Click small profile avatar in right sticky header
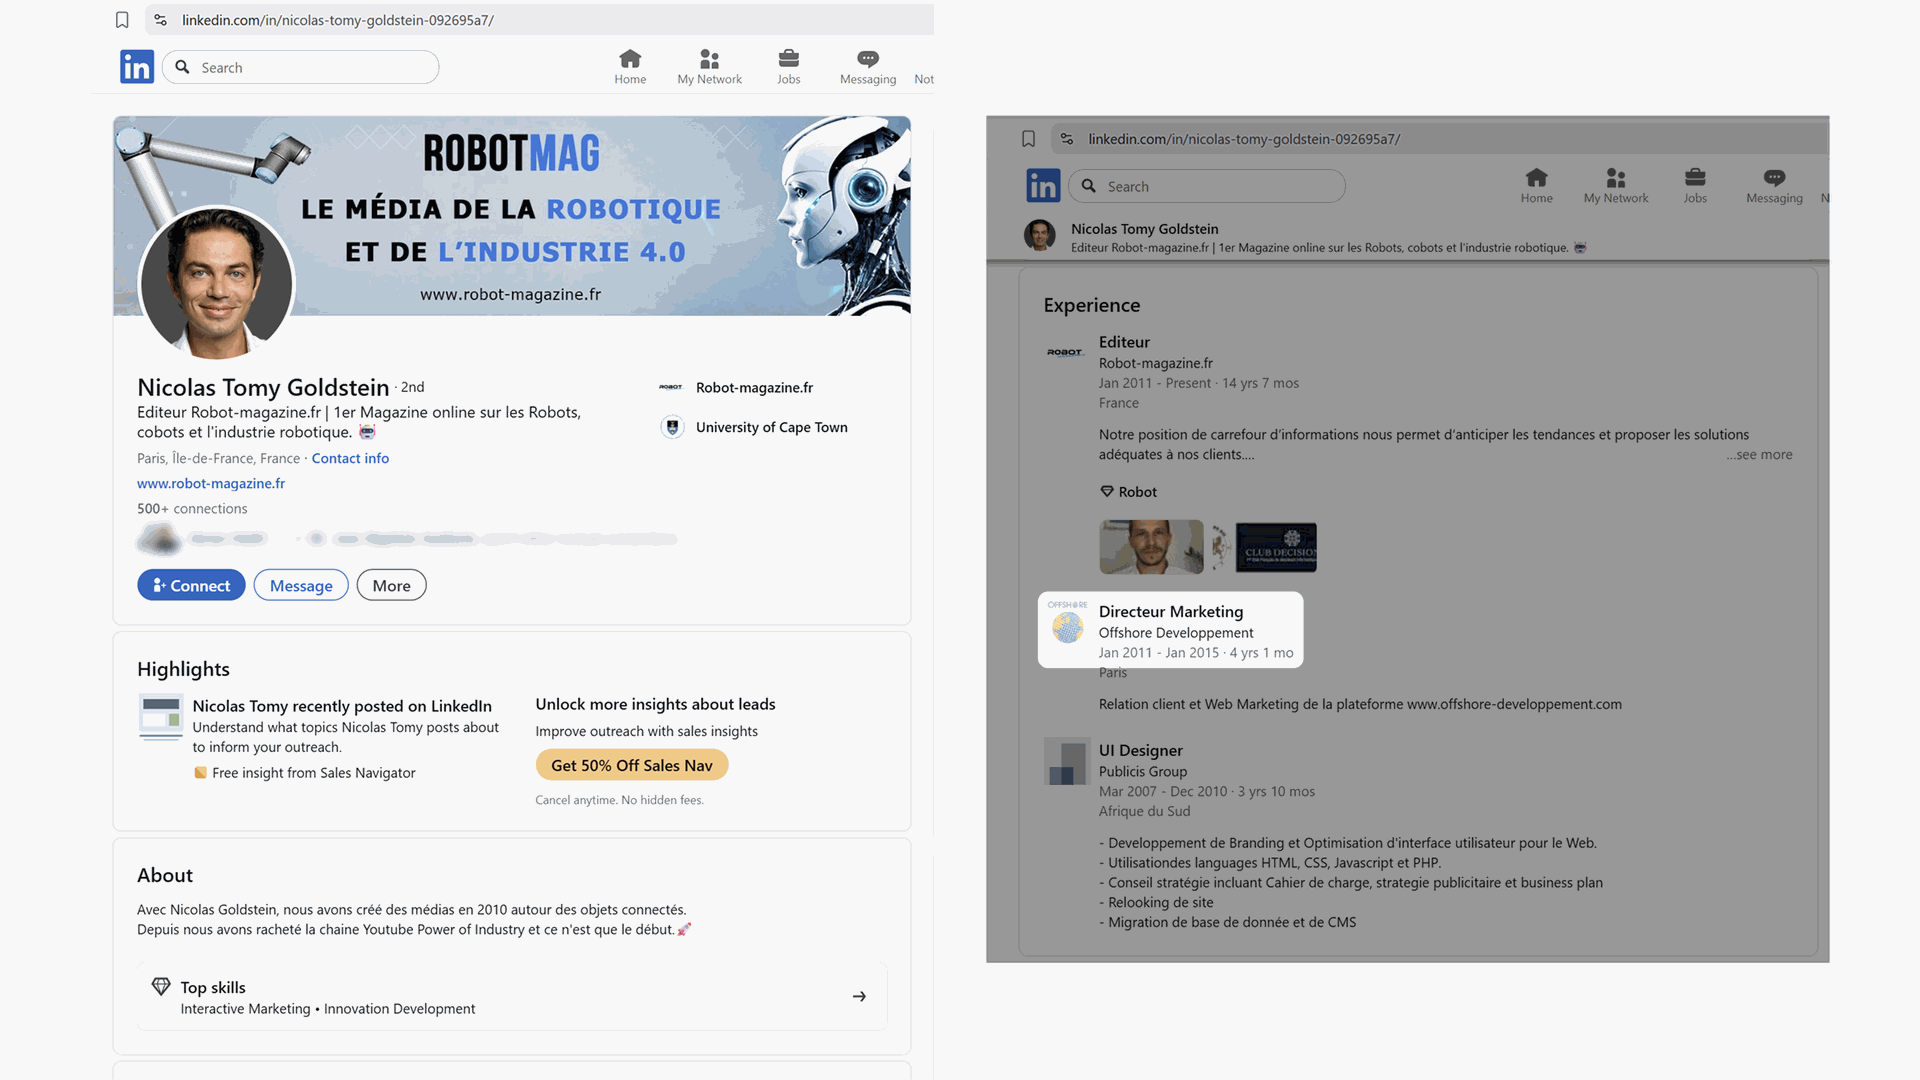Screen dimensions: 1920x1080 pos(1040,236)
